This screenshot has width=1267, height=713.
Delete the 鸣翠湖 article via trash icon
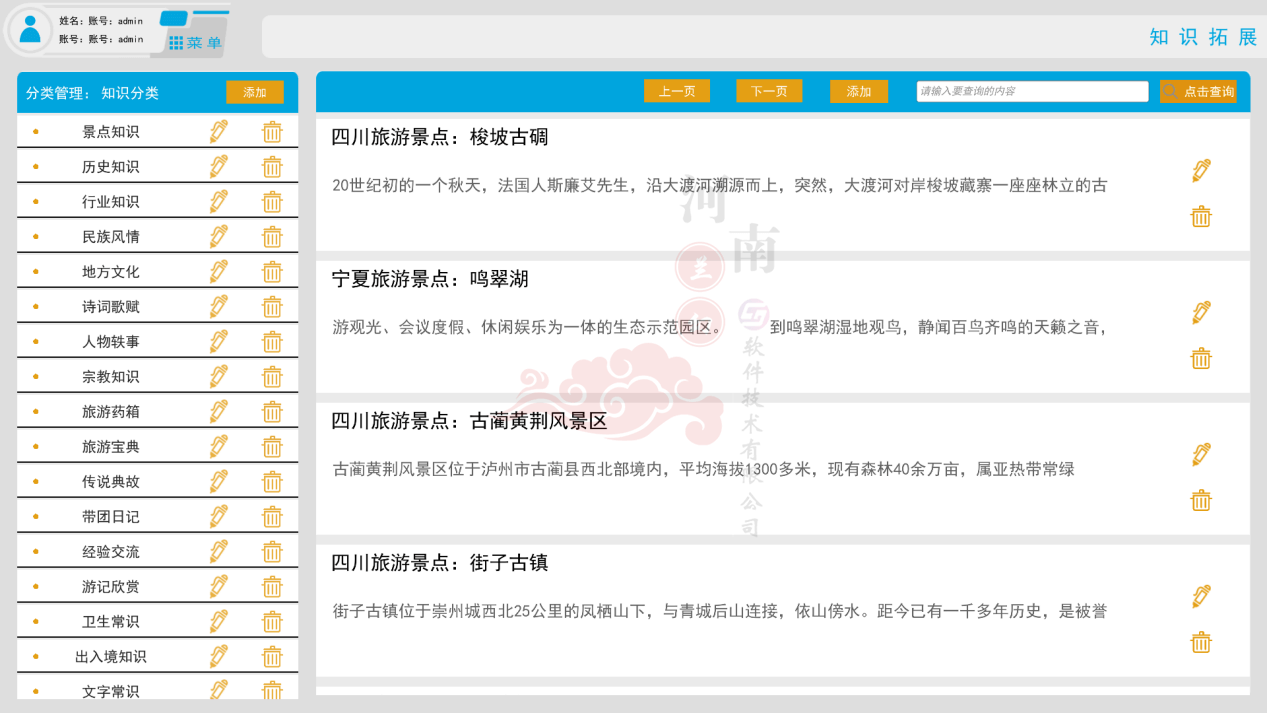click(x=1200, y=358)
